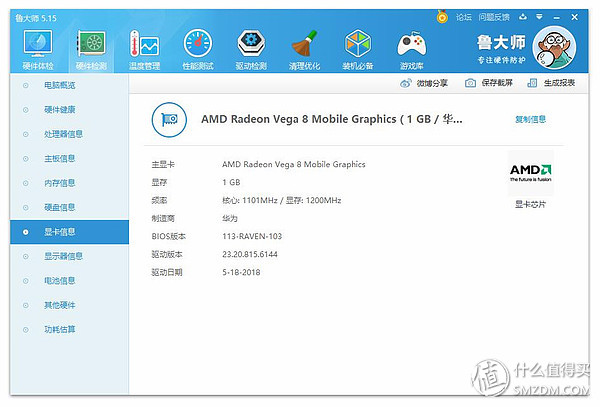Click the AMD Radeon Vega 8 header title
The height and width of the screenshot is (407, 600).
(332, 119)
